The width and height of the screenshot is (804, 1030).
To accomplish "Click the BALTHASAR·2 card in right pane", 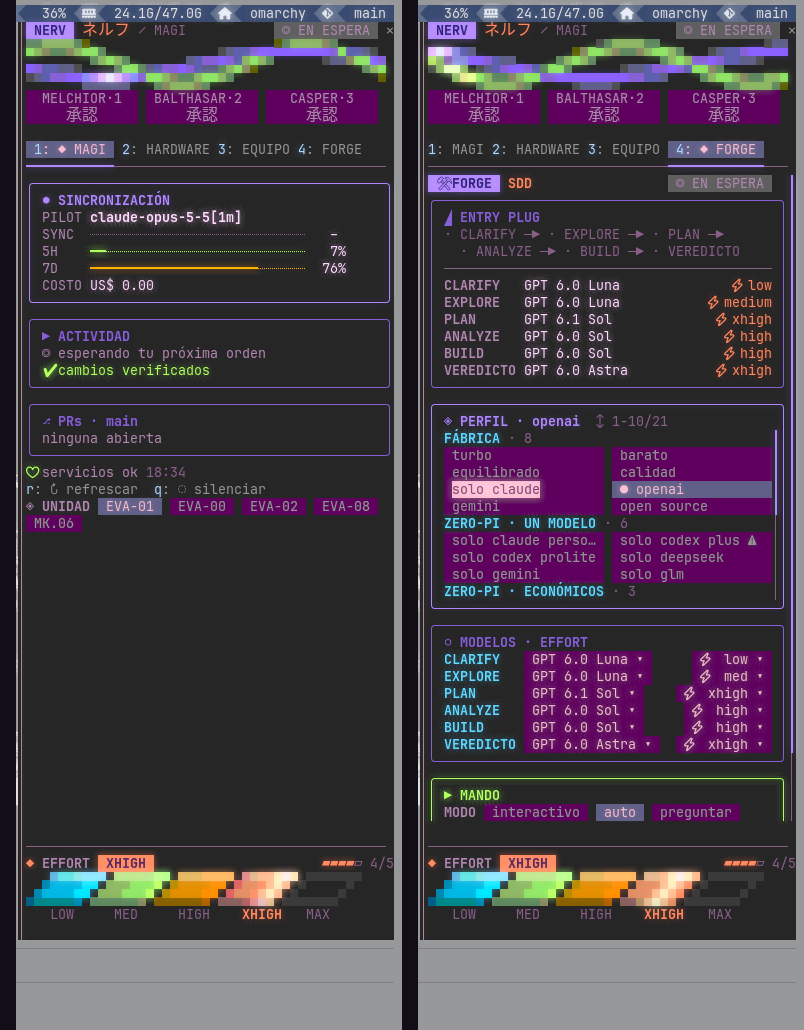I will (x=604, y=106).
